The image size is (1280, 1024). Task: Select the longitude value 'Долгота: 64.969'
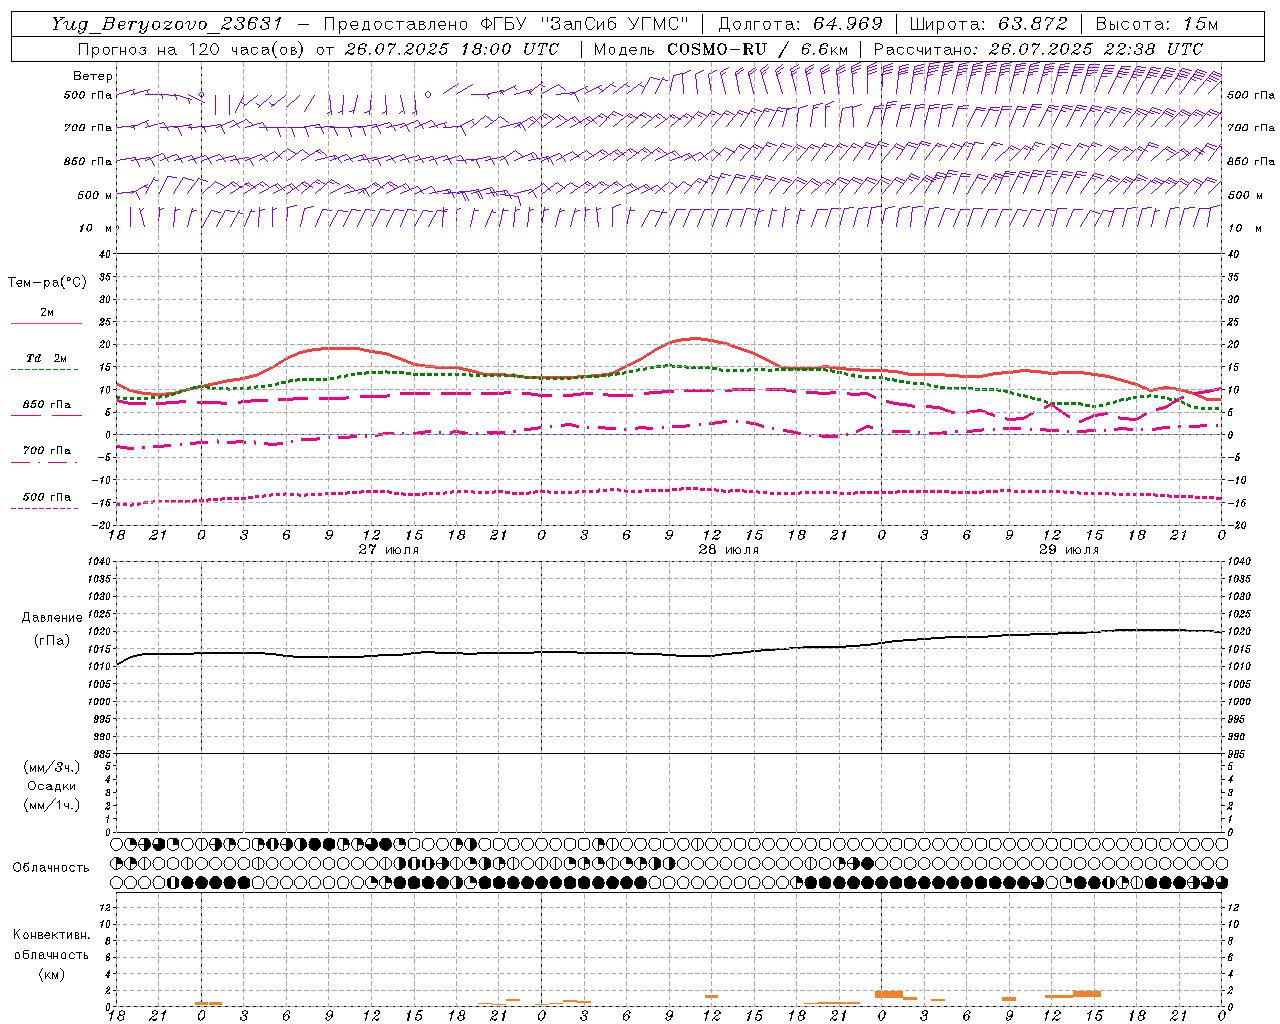pyautogui.click(x=800, y=24)
